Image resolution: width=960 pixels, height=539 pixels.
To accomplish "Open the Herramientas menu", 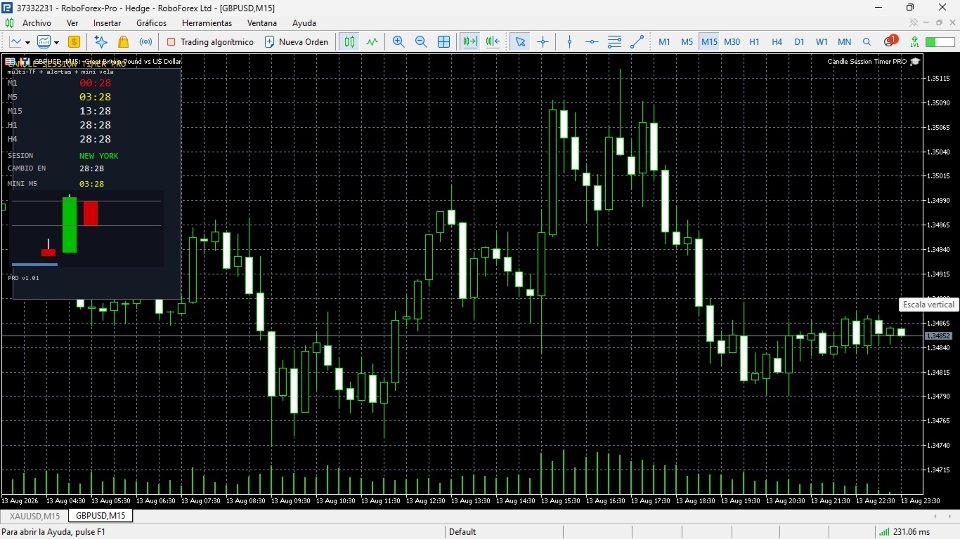I will coord(207,23).
